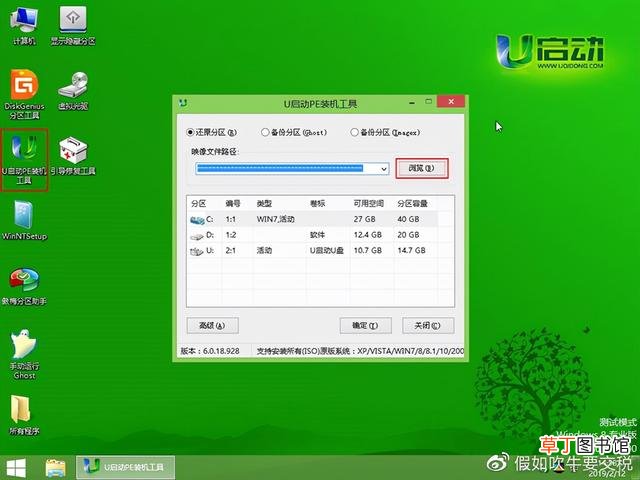Click the Windows Start button

pos(16,468)
